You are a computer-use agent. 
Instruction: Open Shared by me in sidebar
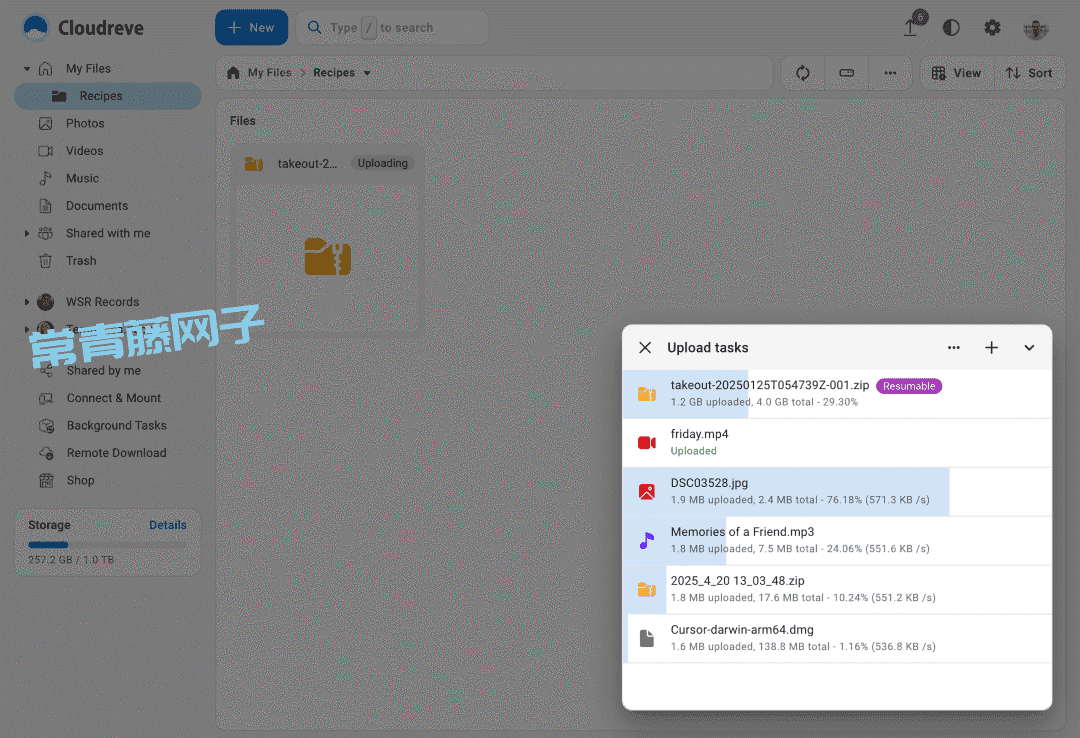(104, 371)
